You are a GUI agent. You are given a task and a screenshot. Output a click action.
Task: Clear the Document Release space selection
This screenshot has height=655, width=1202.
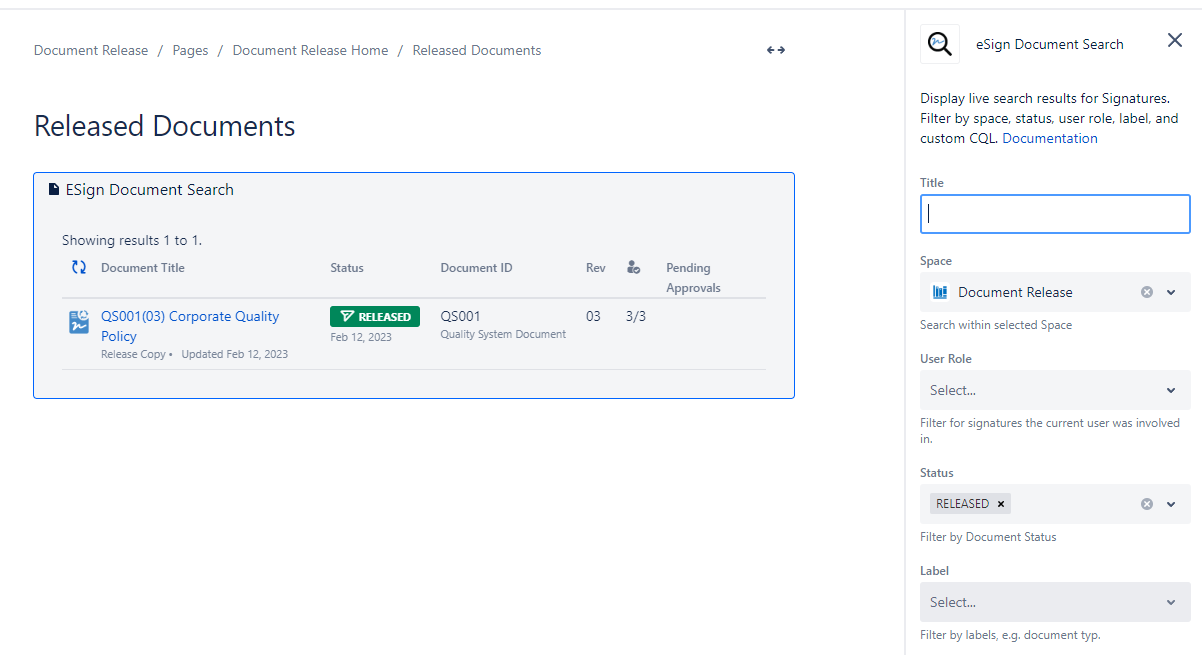(1147, 292)
